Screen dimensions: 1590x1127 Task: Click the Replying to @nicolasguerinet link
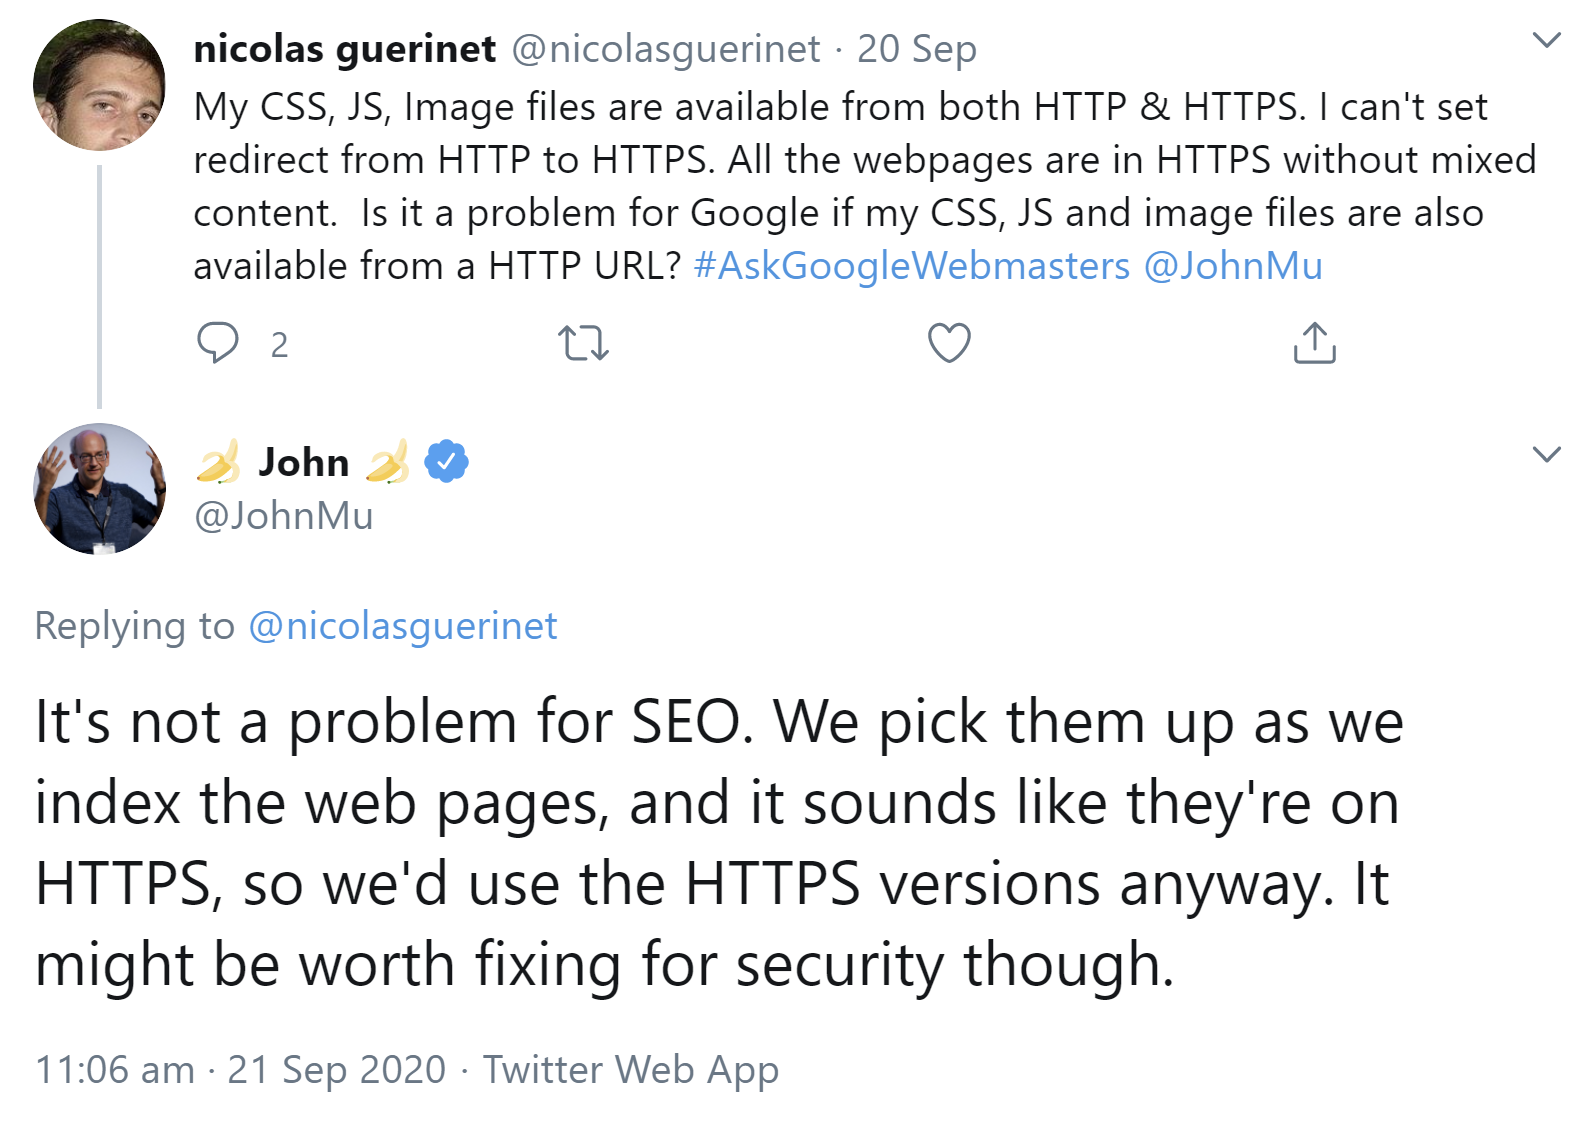tap(402, 626)
